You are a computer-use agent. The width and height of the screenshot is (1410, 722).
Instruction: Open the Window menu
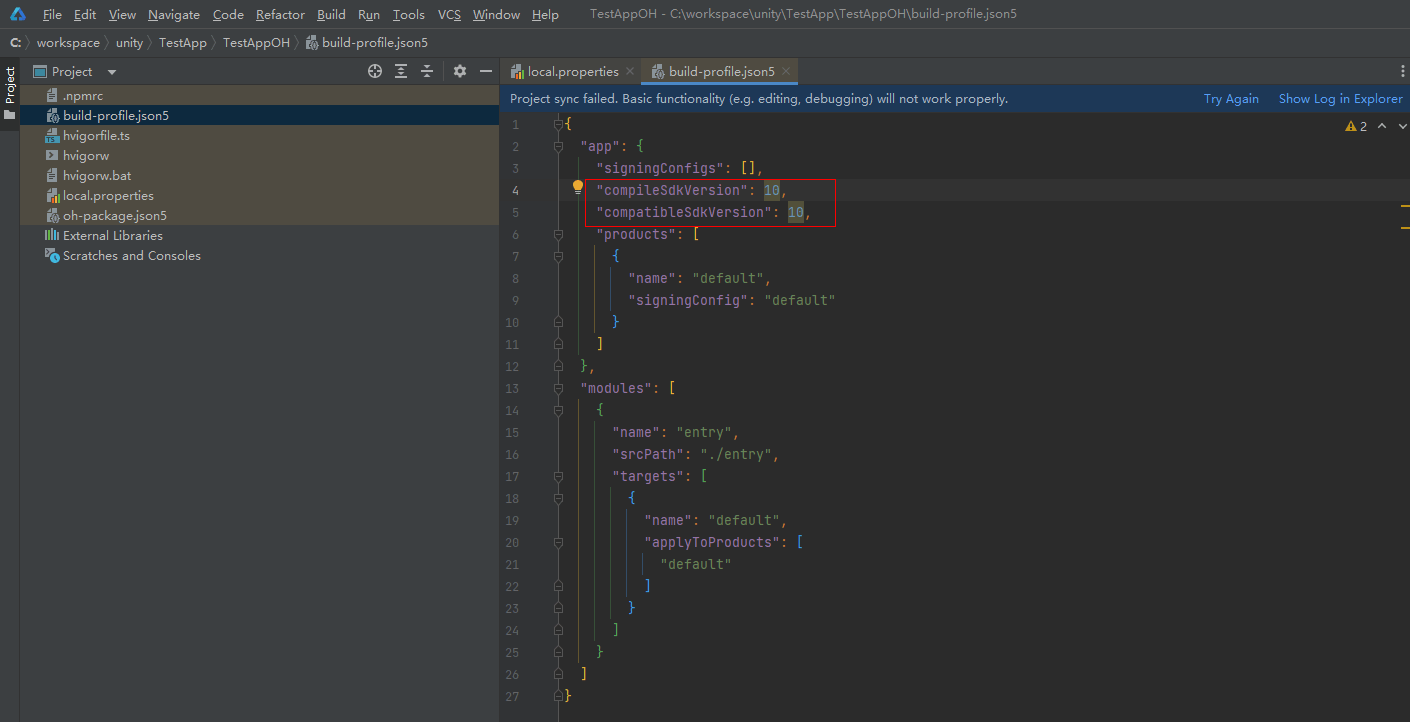496,14
